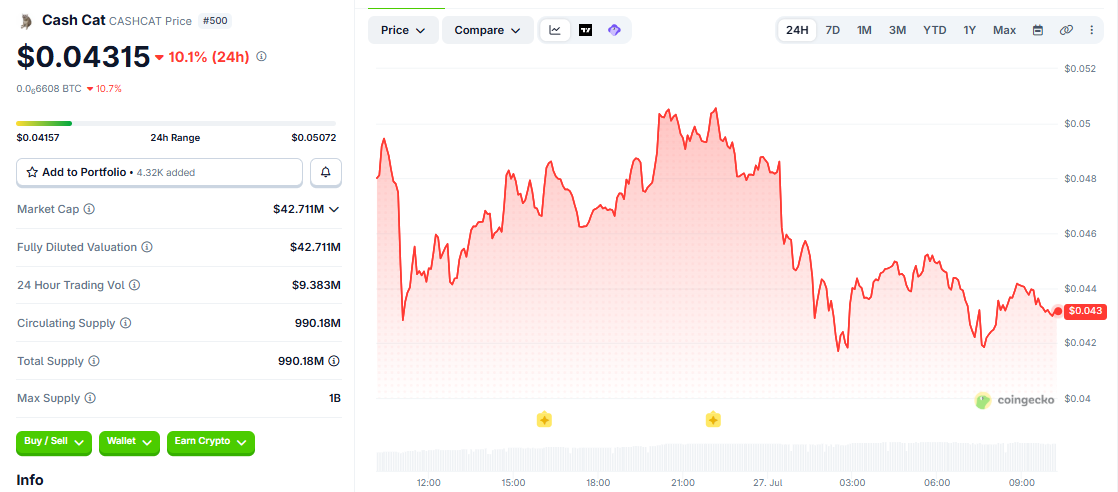Click the news marker after 21:00

click(712, 419)
